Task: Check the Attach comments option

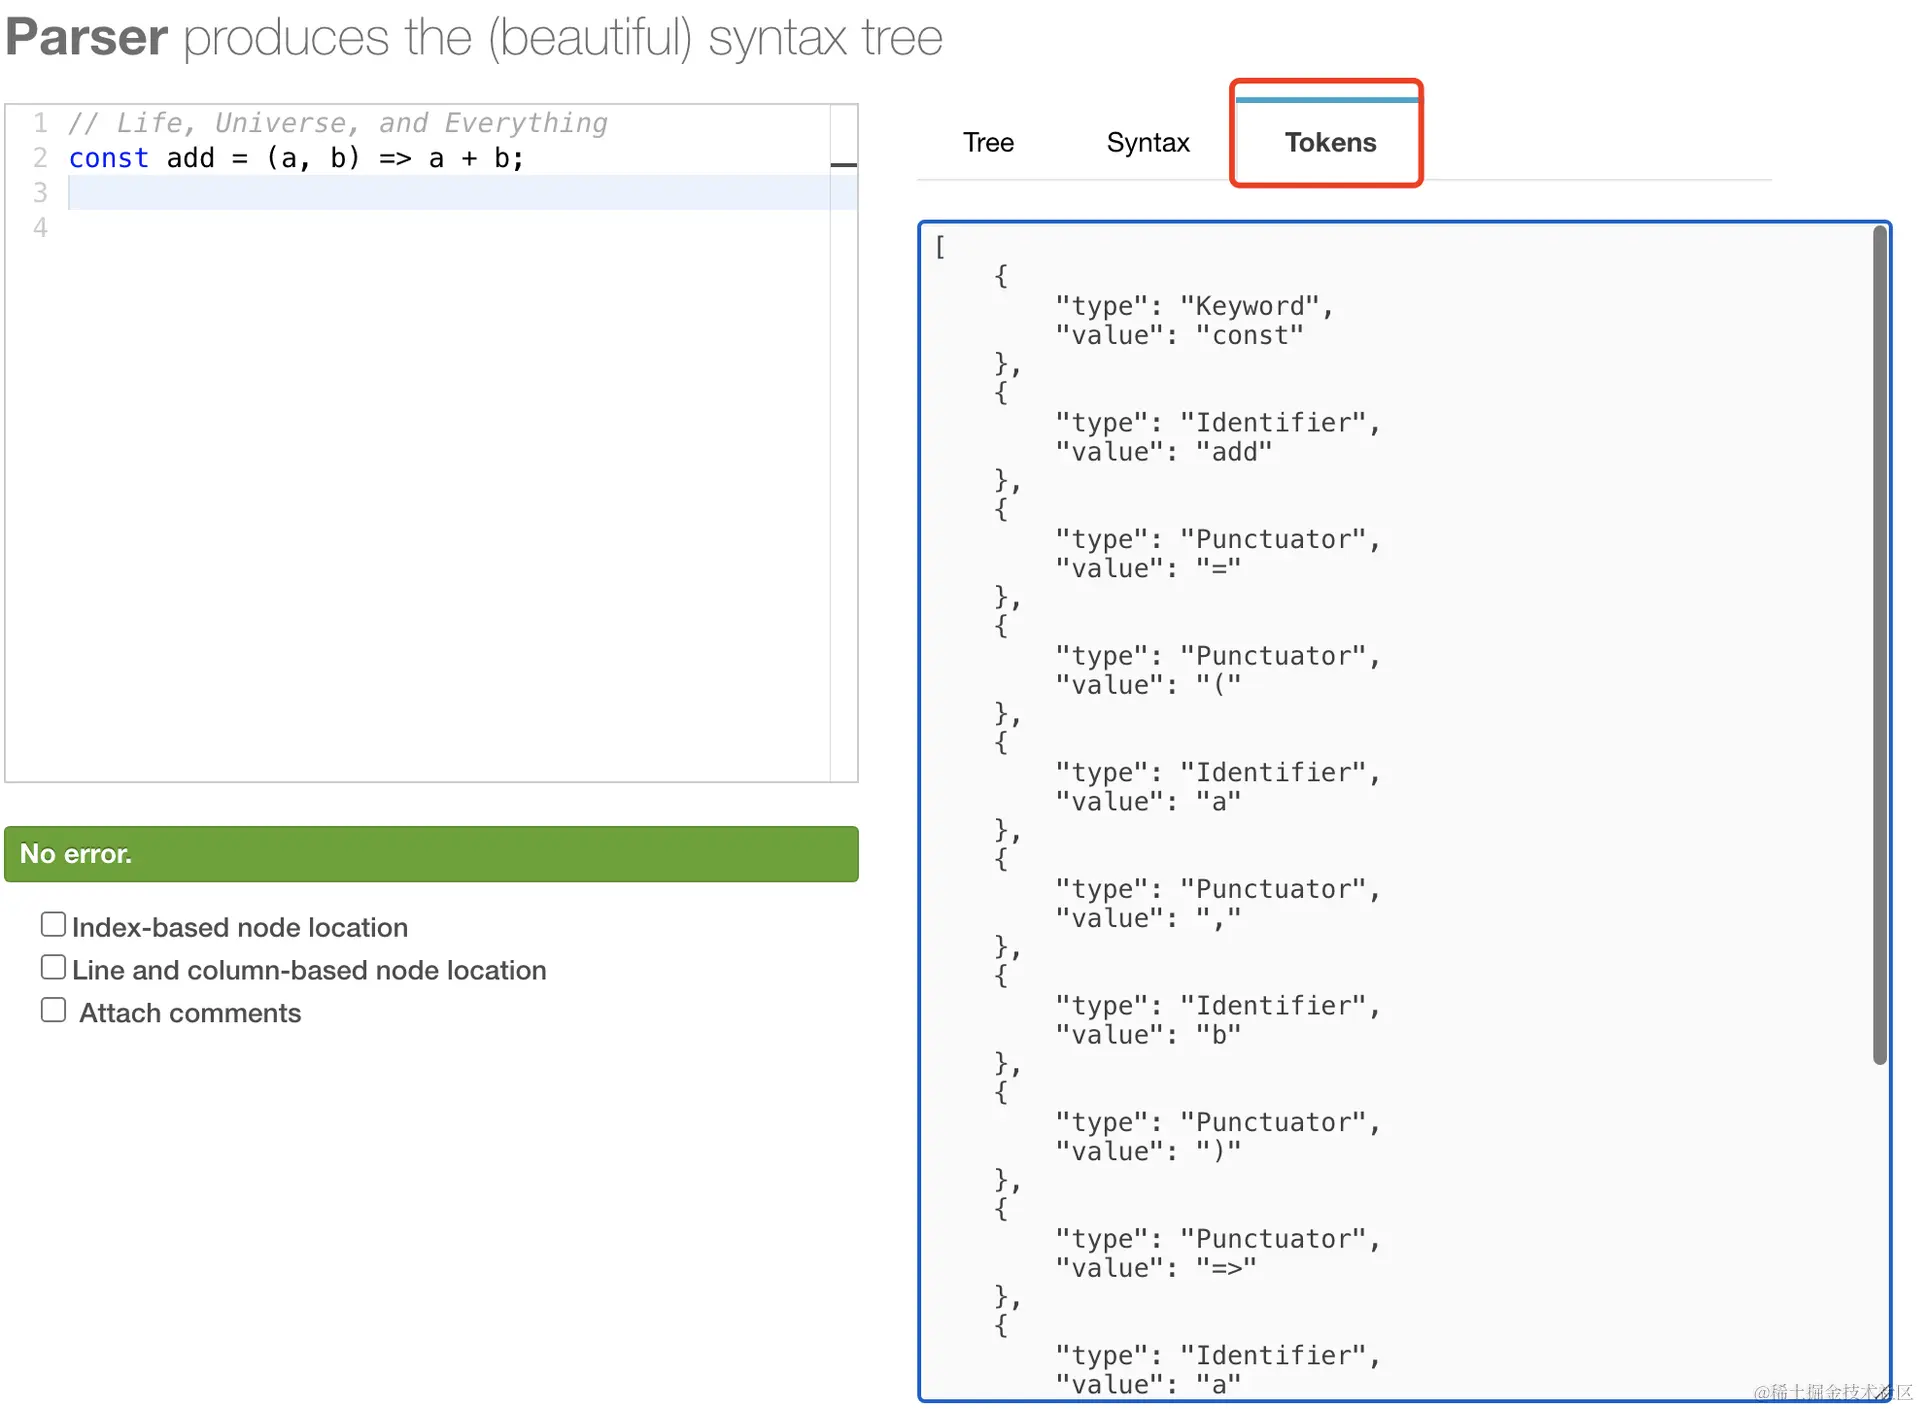Action: pos(54,1011)
